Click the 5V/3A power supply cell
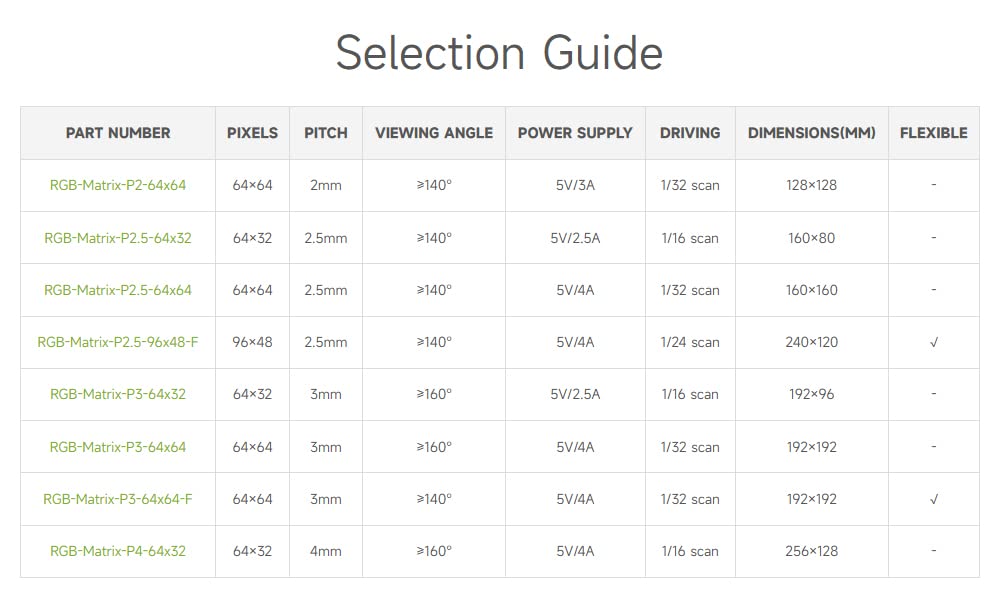 click(x=575, y=185)
